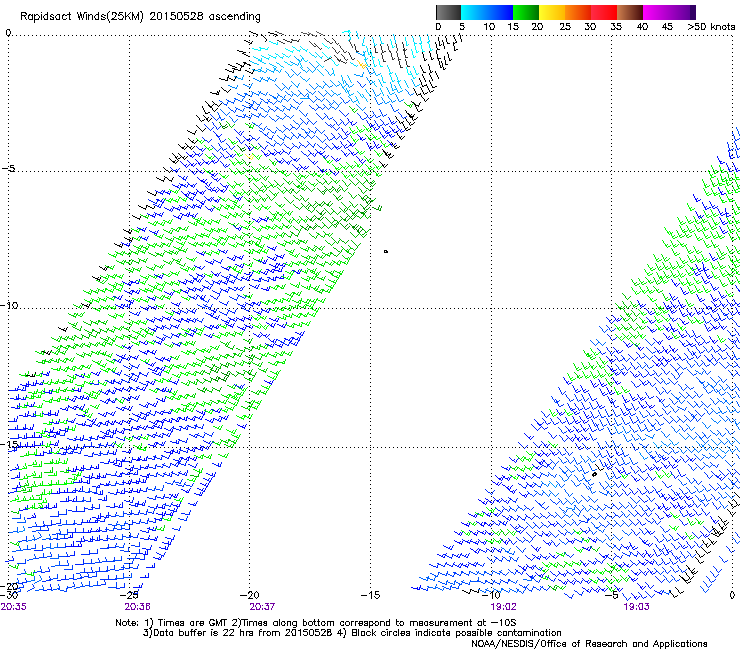Click the note line "3)Data buffer is 22 hrs"
This screenshot has height=650, width=740.
pyautogui.click(x=352, y=633)
